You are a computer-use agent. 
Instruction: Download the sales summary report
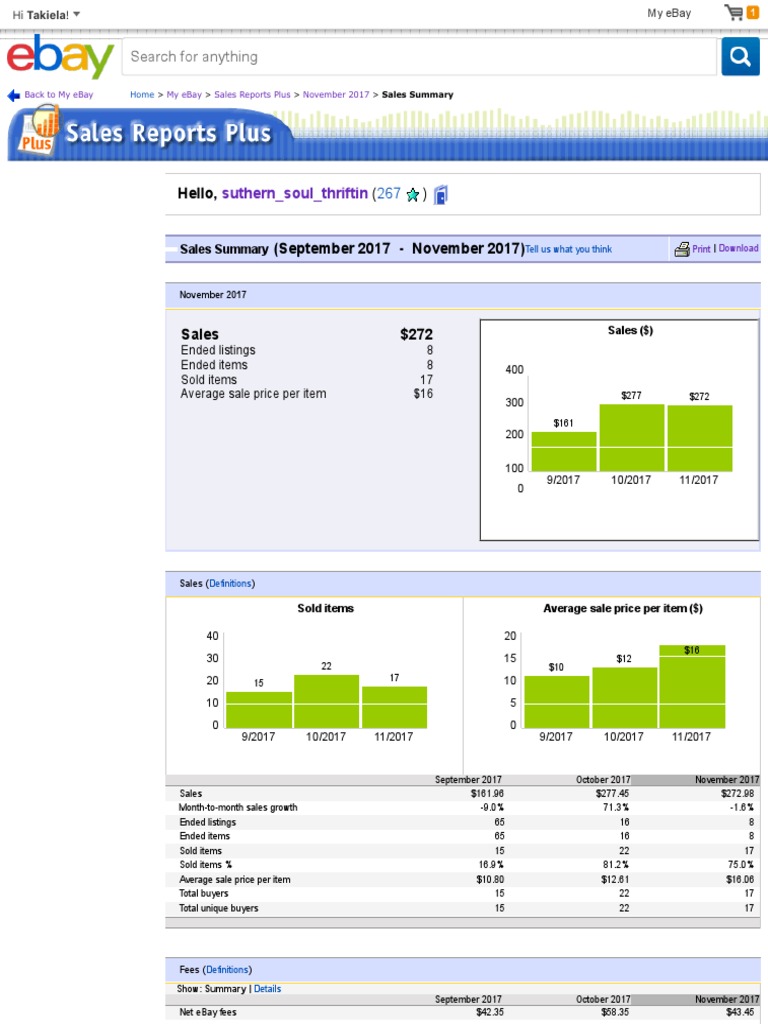pyautogui.click(x=738, y=248)
